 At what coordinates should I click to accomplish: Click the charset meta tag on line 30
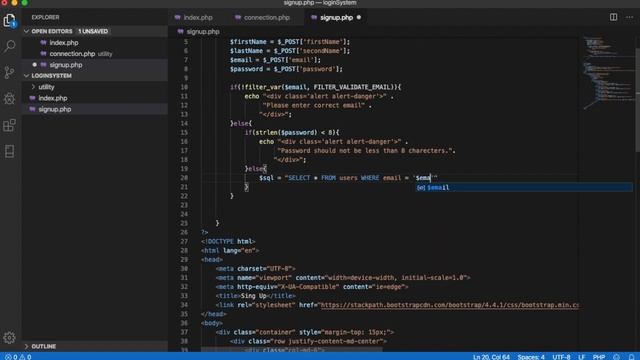coord(256,269)
